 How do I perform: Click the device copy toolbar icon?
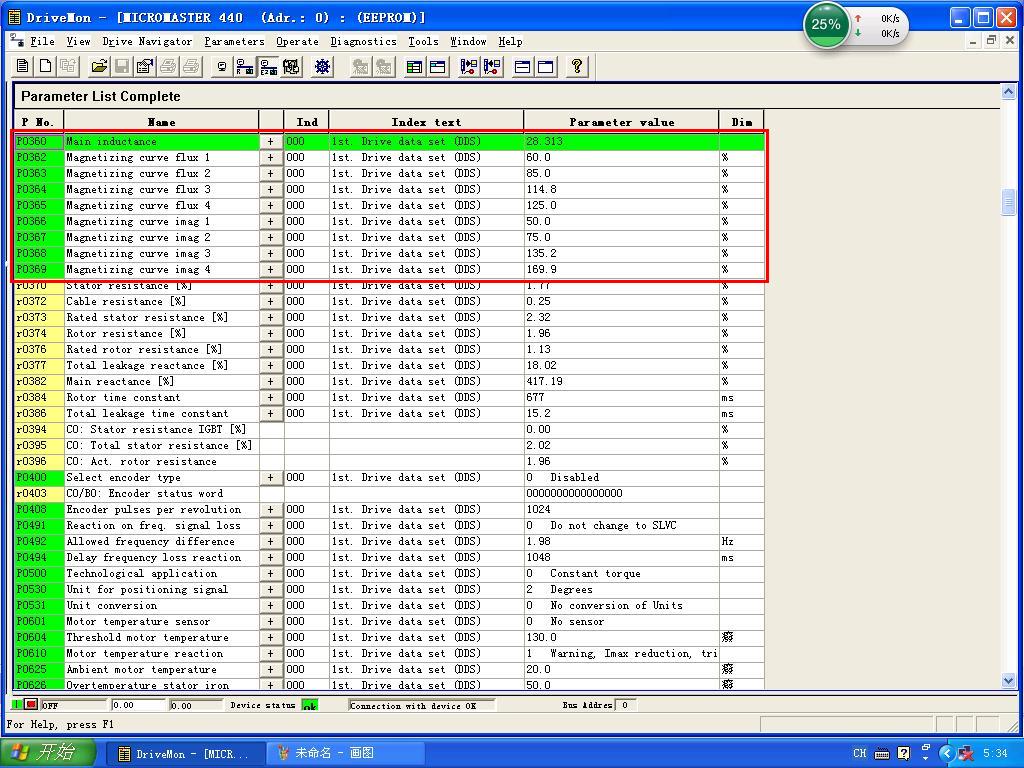291,66
